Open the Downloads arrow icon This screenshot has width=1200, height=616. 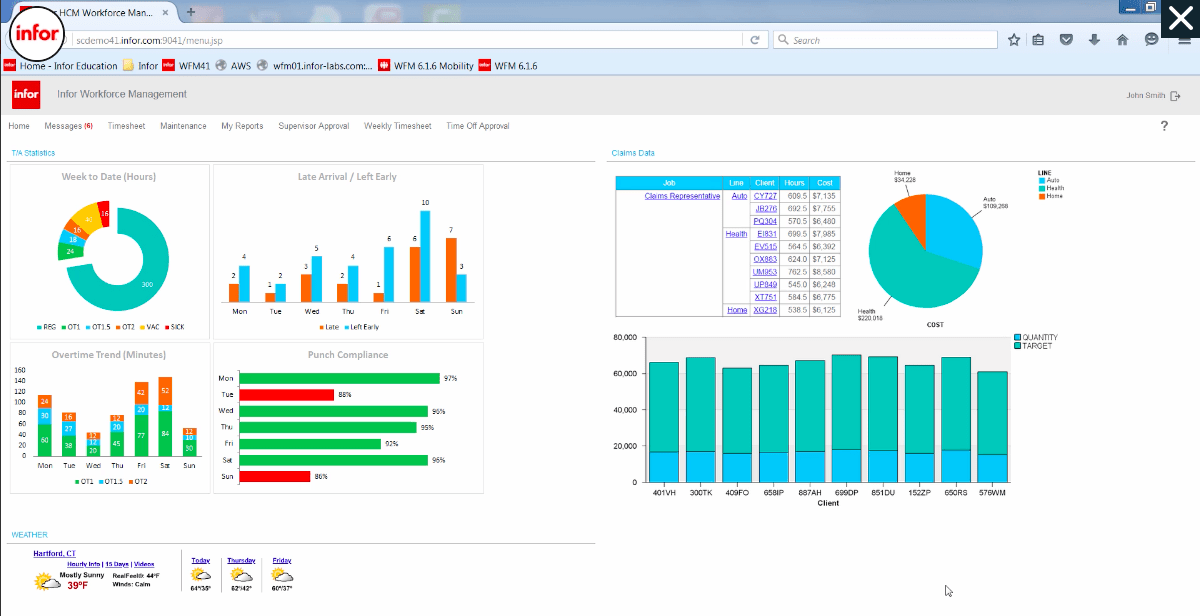[1096, 38]
